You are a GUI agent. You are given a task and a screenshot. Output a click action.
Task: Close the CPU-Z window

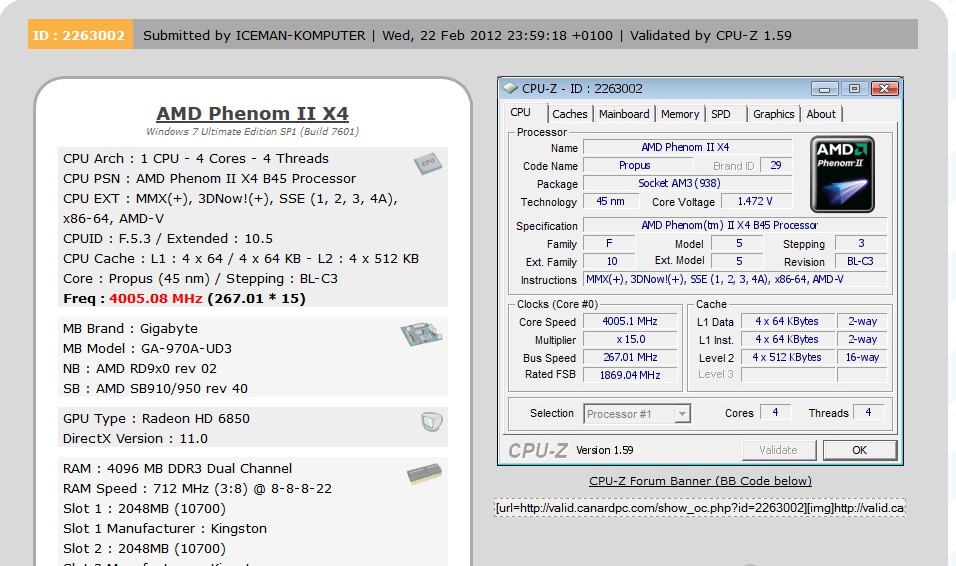tap(885, 89)
